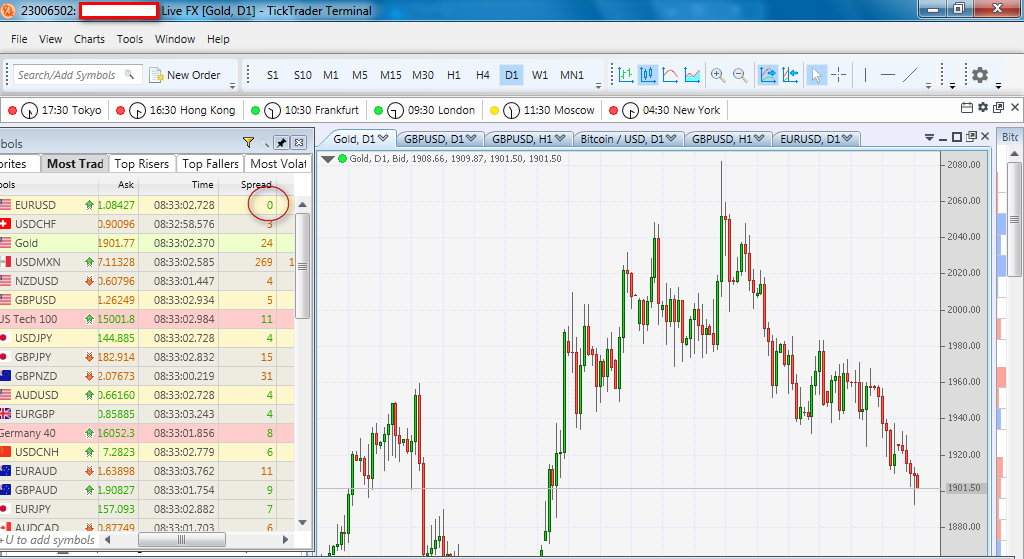Open the Tools menu
This screenshot has width=1024, height=559.
coord(130,39)
